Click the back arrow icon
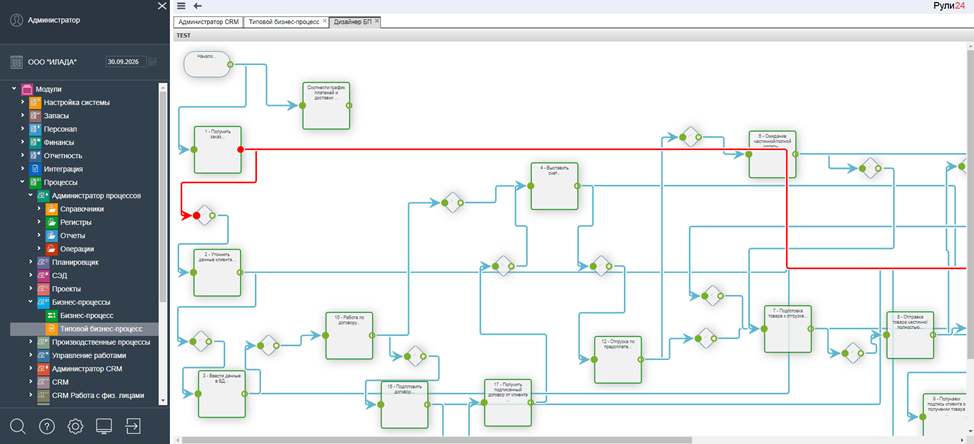 coord(198,6)
